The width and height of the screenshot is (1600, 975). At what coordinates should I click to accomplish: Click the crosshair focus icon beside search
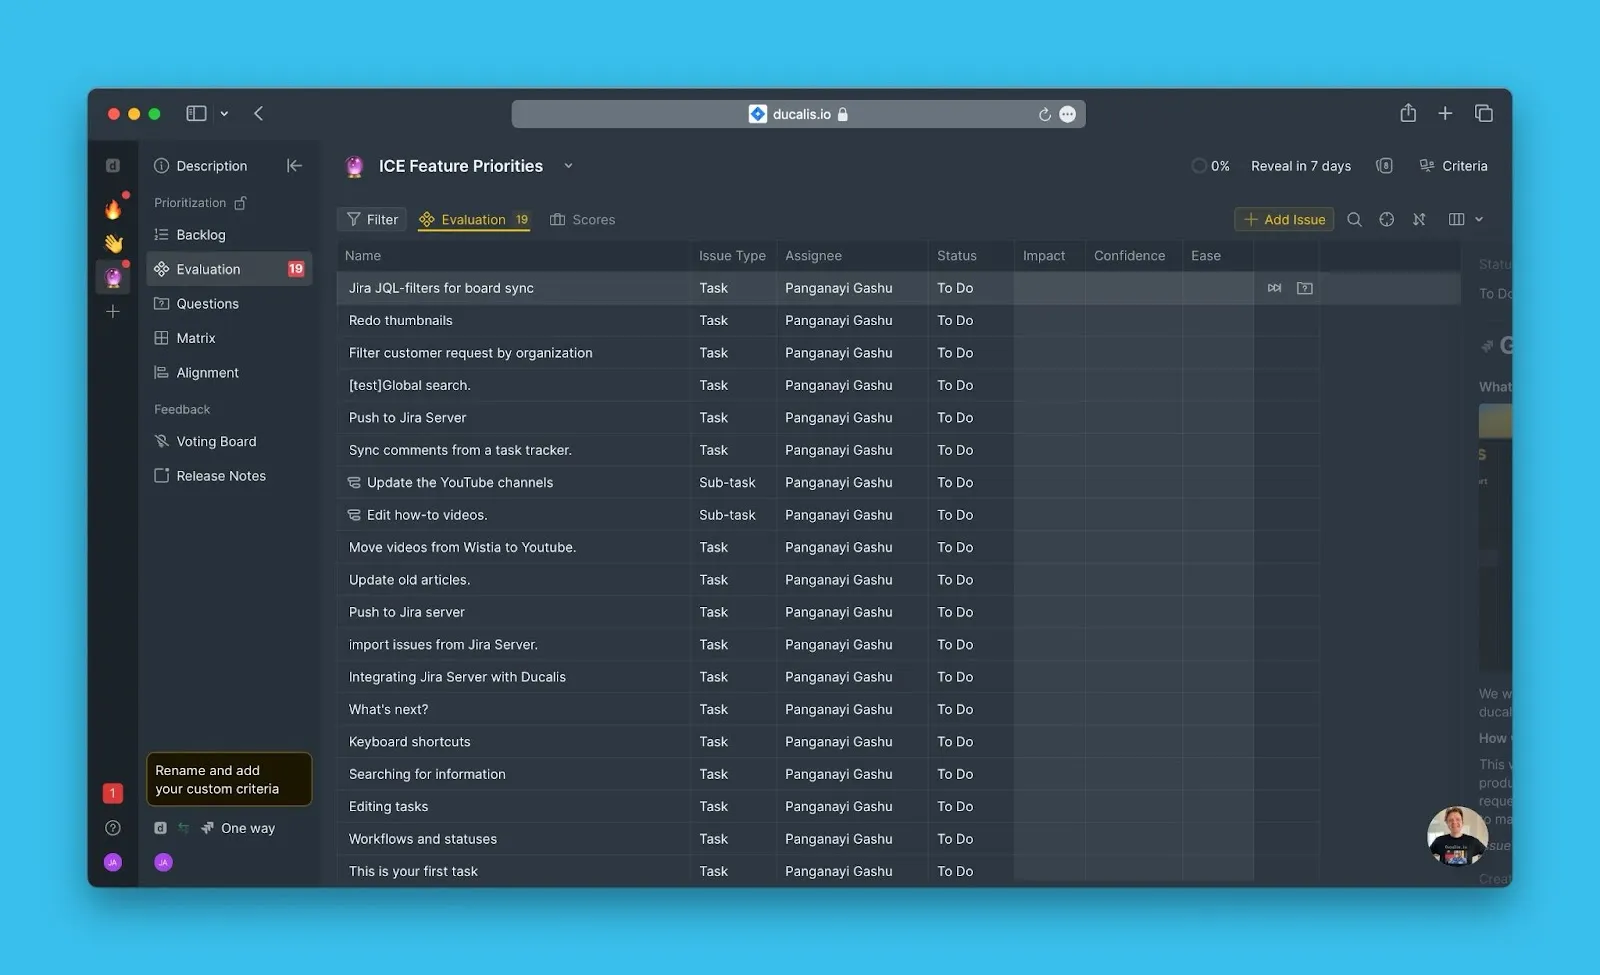(x=1386, y=220)
